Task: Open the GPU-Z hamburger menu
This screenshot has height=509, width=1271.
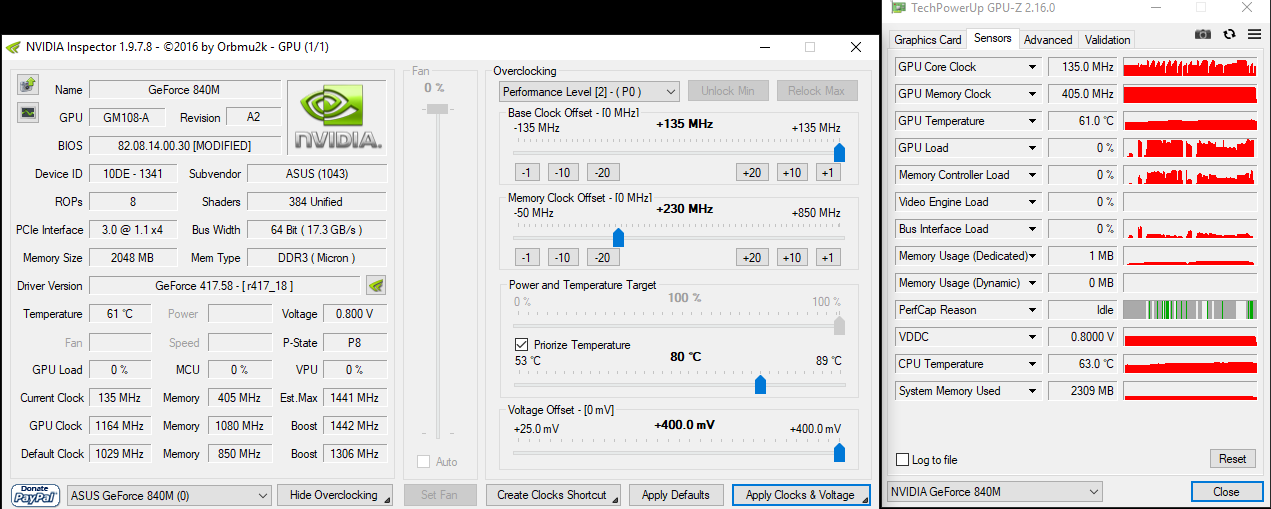Action: 1254,34
